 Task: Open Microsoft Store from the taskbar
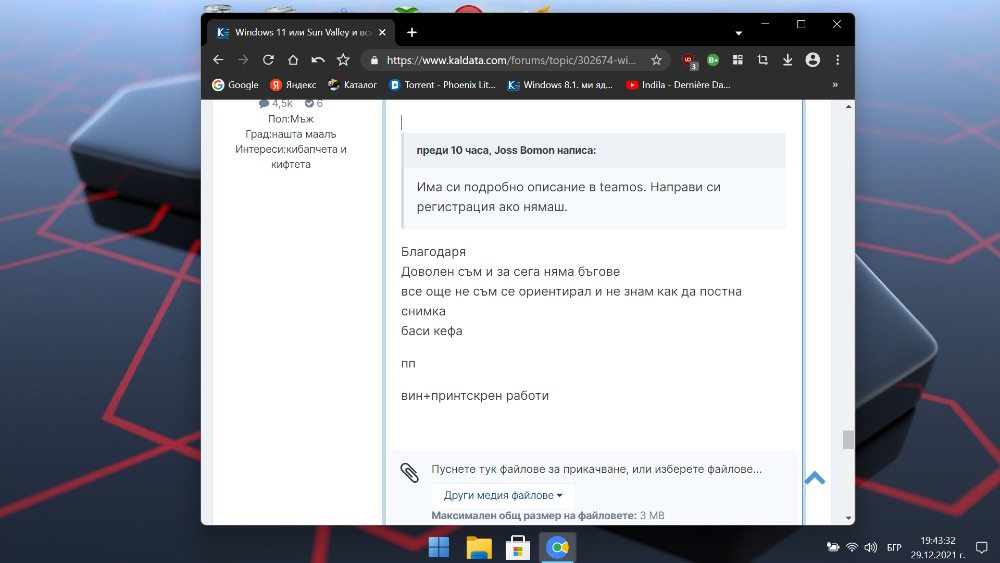tap(518, 547)
